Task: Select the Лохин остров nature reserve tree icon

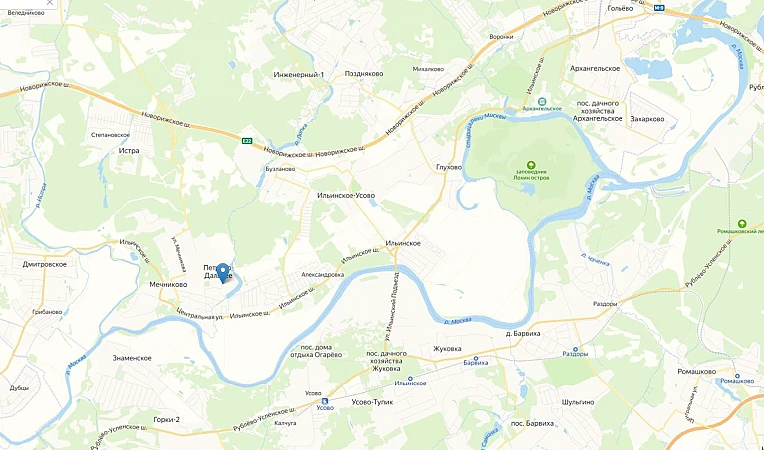Action: pos(531,165)
